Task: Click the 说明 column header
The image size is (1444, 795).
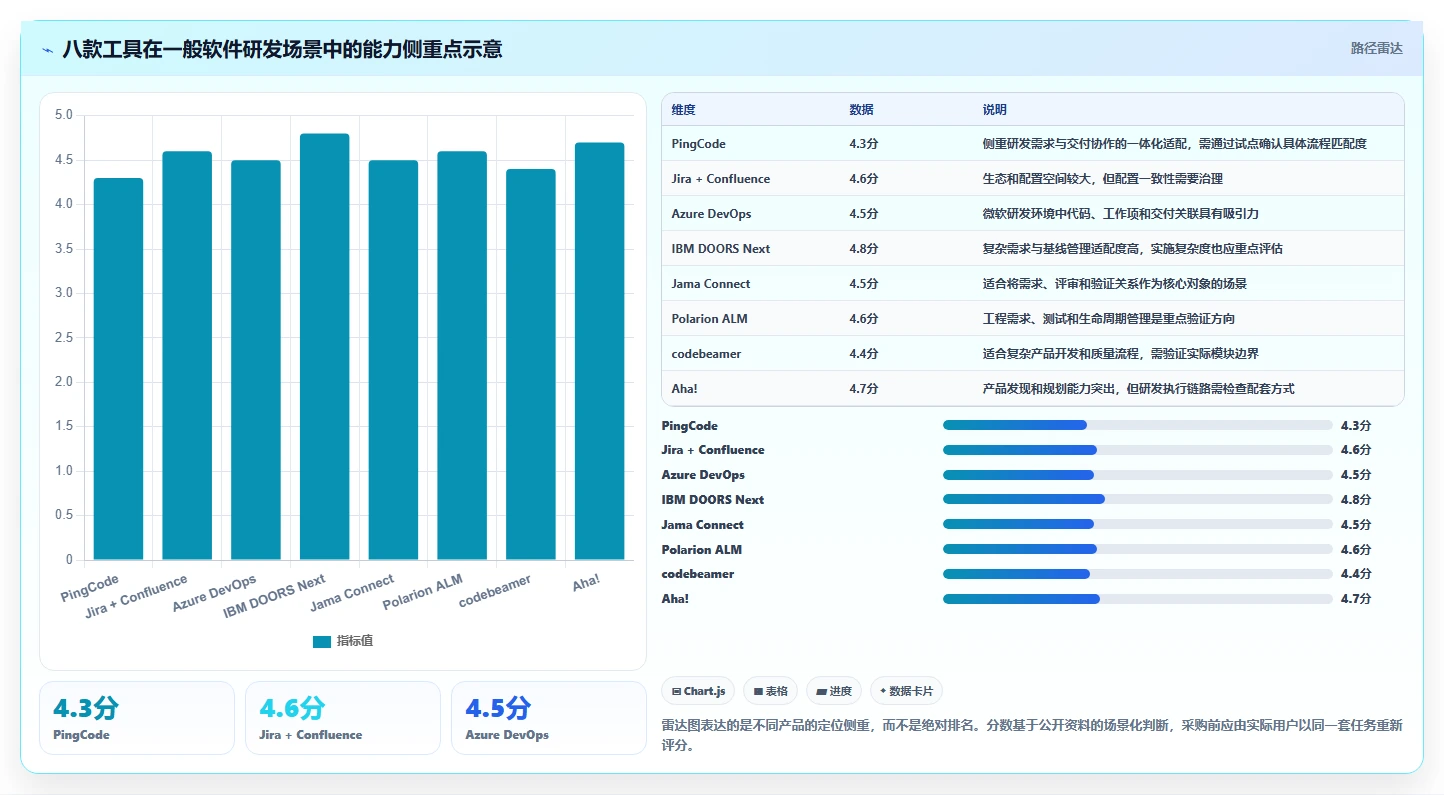Action: 995,110
